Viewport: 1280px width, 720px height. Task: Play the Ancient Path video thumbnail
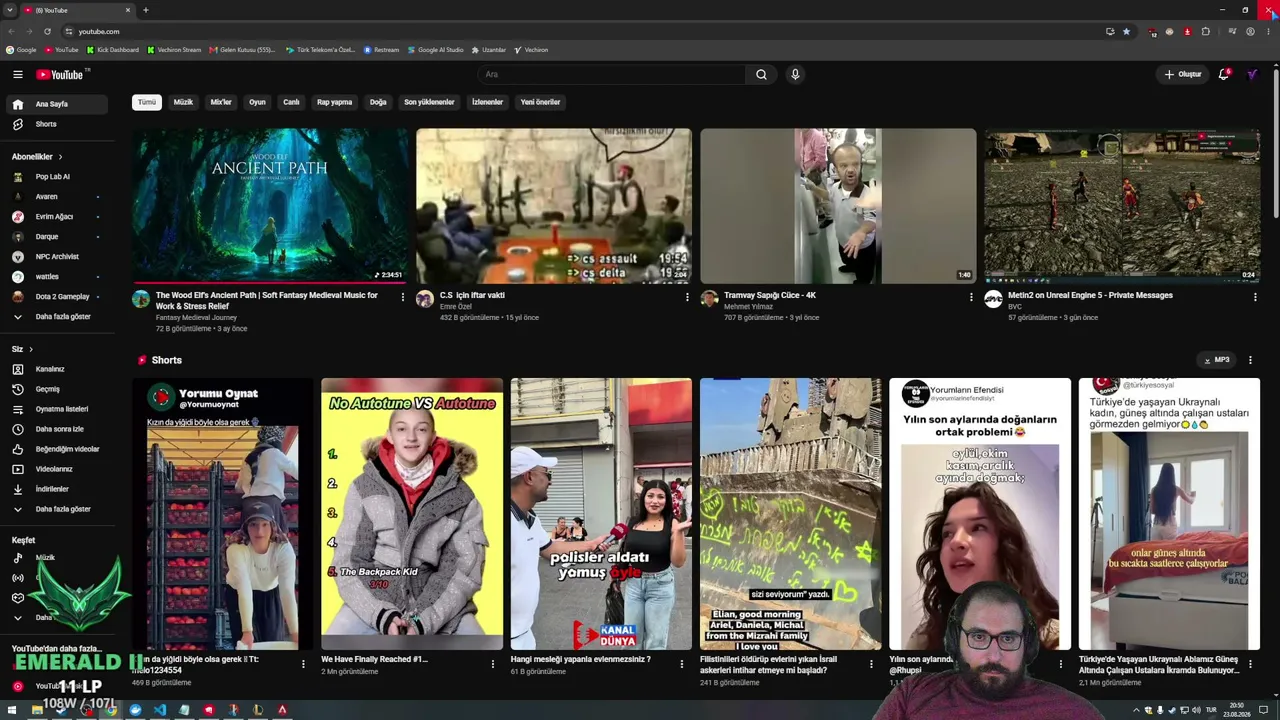point(270,205)
